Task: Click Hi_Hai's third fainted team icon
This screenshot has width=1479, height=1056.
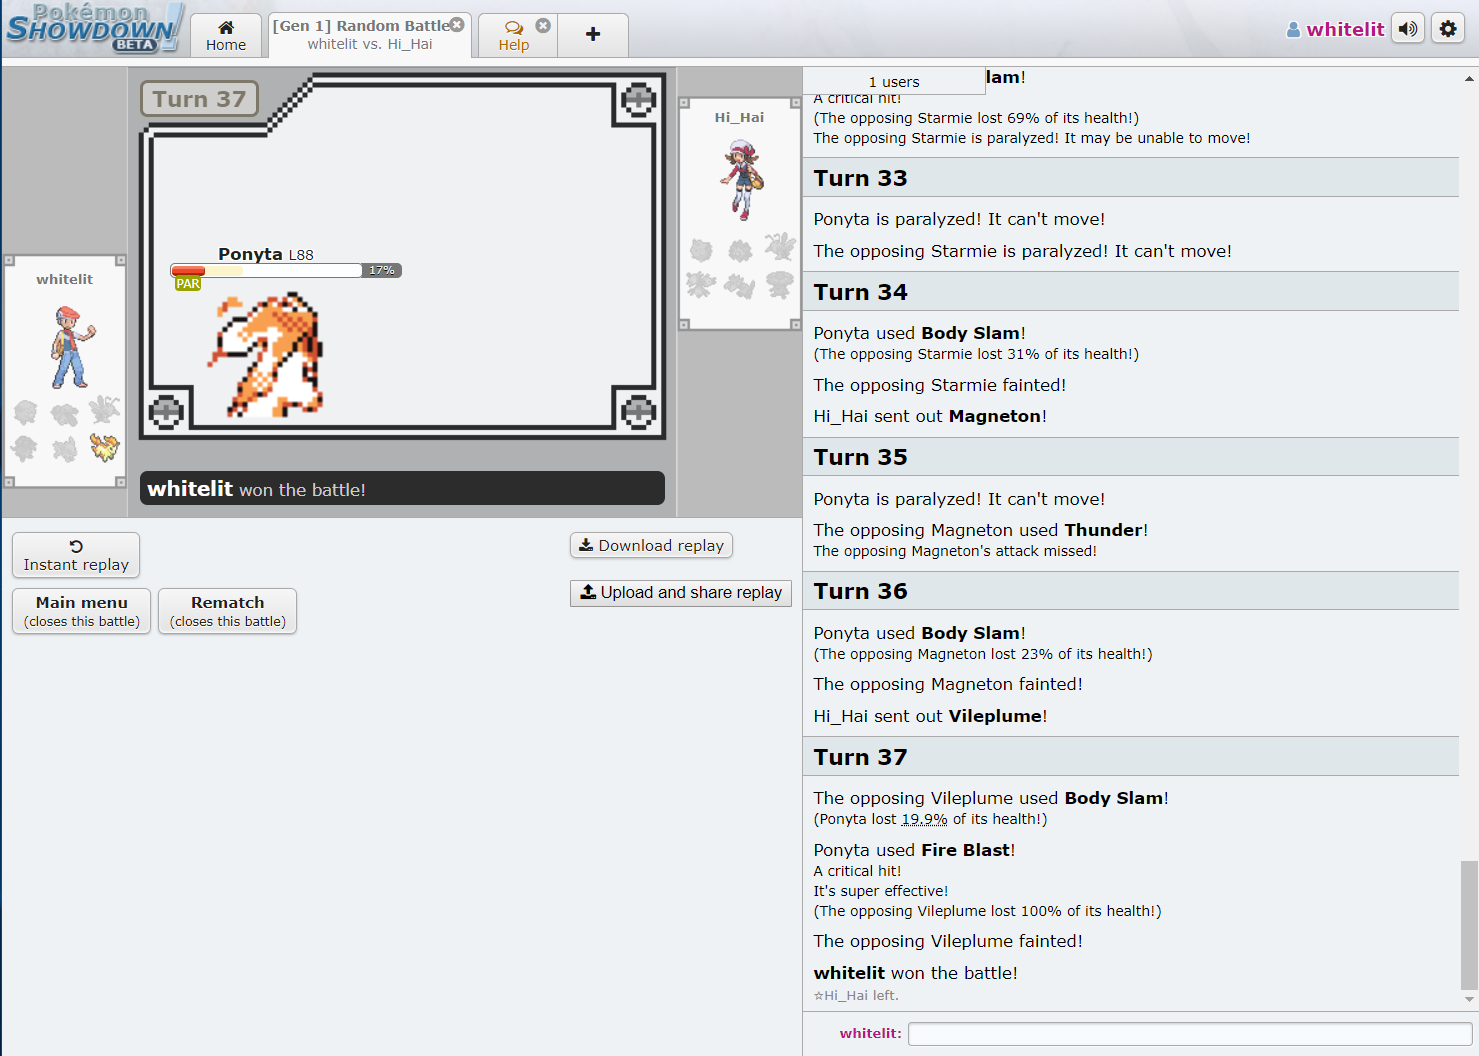Action: 780,246
